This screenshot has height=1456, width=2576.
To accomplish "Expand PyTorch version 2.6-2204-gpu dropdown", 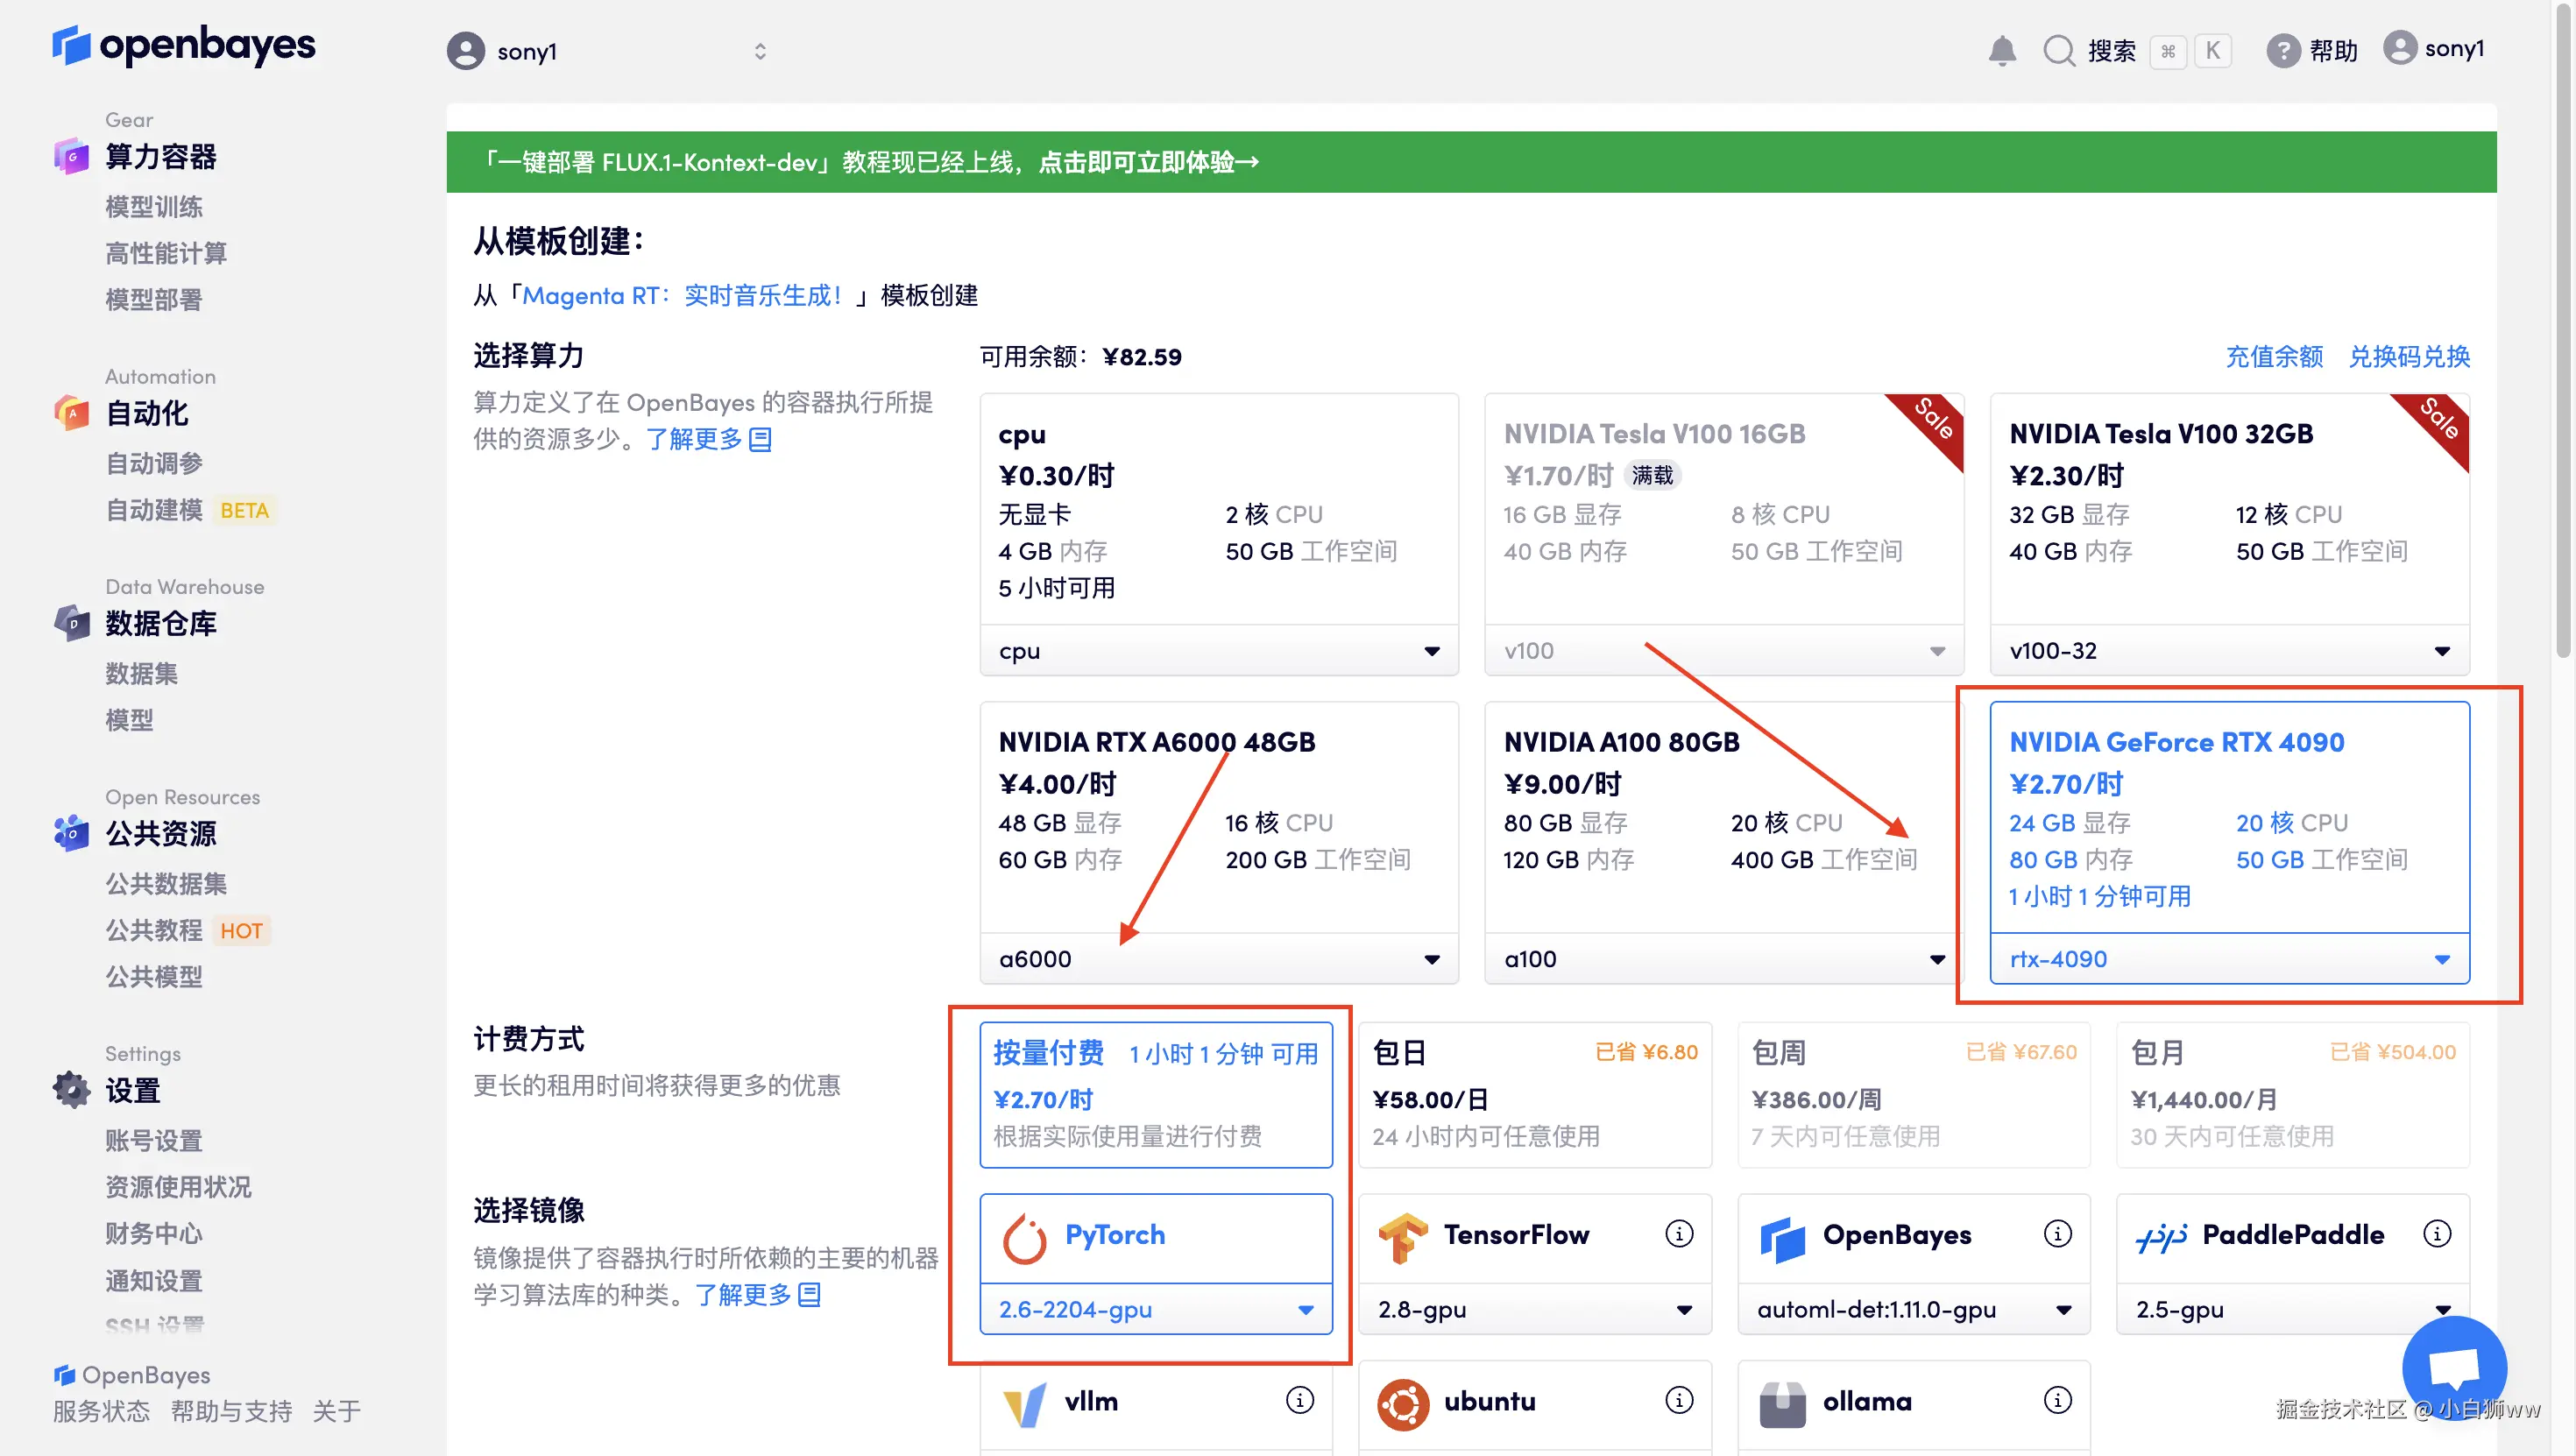I will [1156, 1309].
